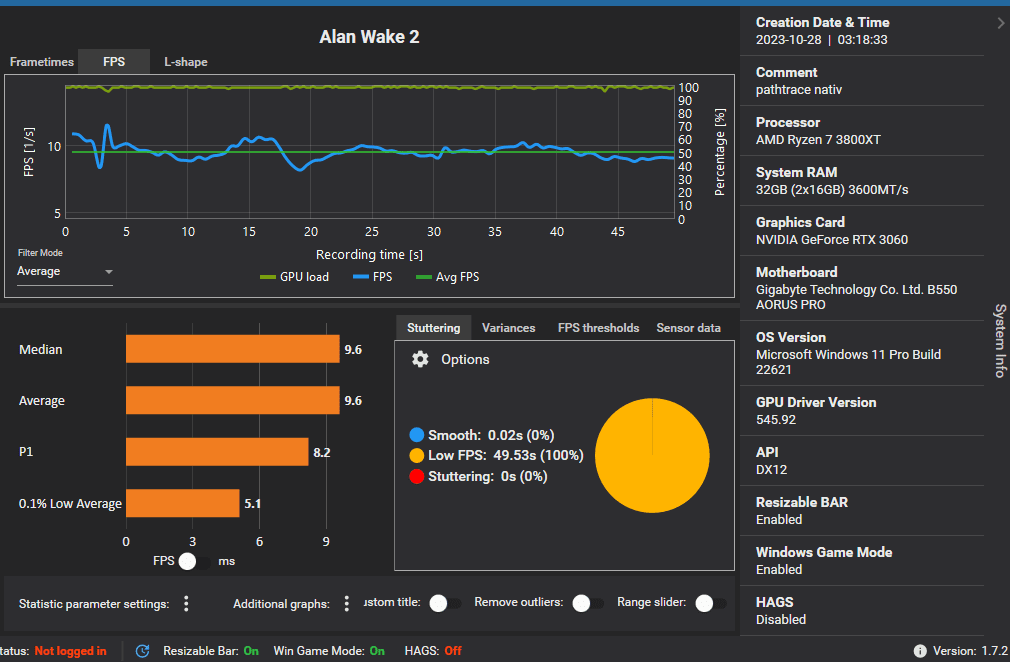Click the 'Version: 1.7.2' text
Screen dimensions: 1010x662
point(970,651)
